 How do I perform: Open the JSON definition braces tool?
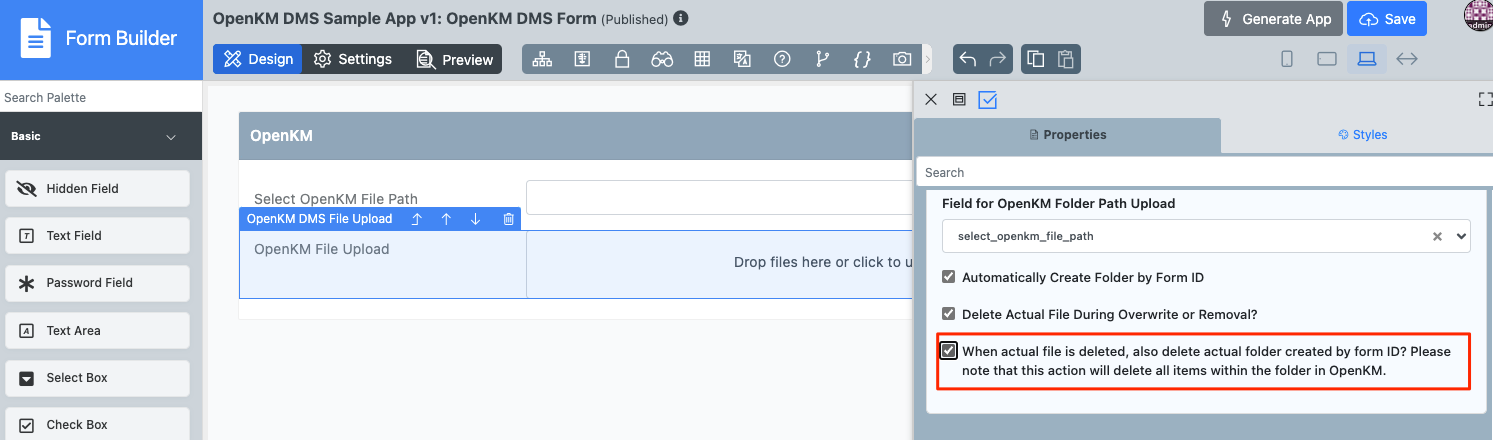pyautogui.click(x=862, y=59)
